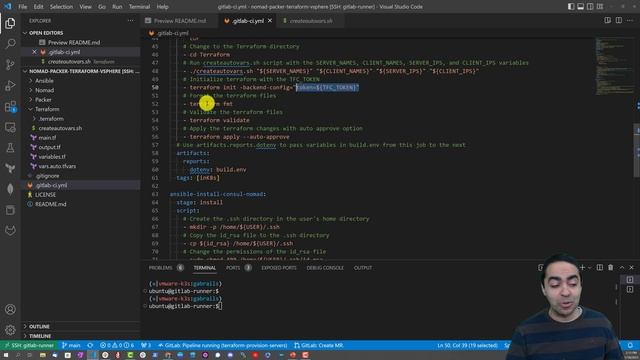
Task: Open the Explorer view in activity bar
Action: 10,23
